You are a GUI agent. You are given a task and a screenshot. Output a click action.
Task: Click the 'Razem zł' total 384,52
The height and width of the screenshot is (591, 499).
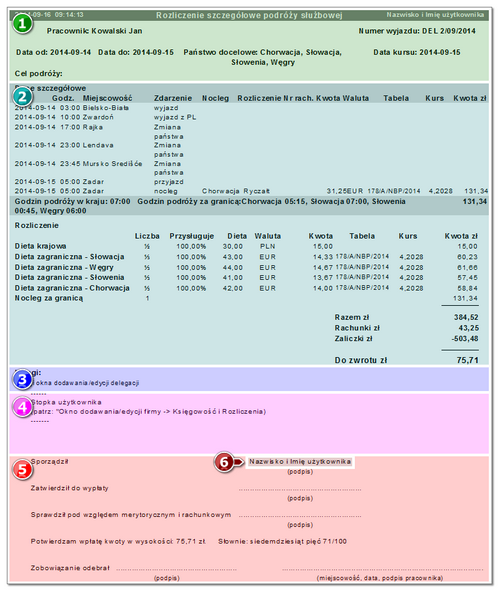(466, 317)
